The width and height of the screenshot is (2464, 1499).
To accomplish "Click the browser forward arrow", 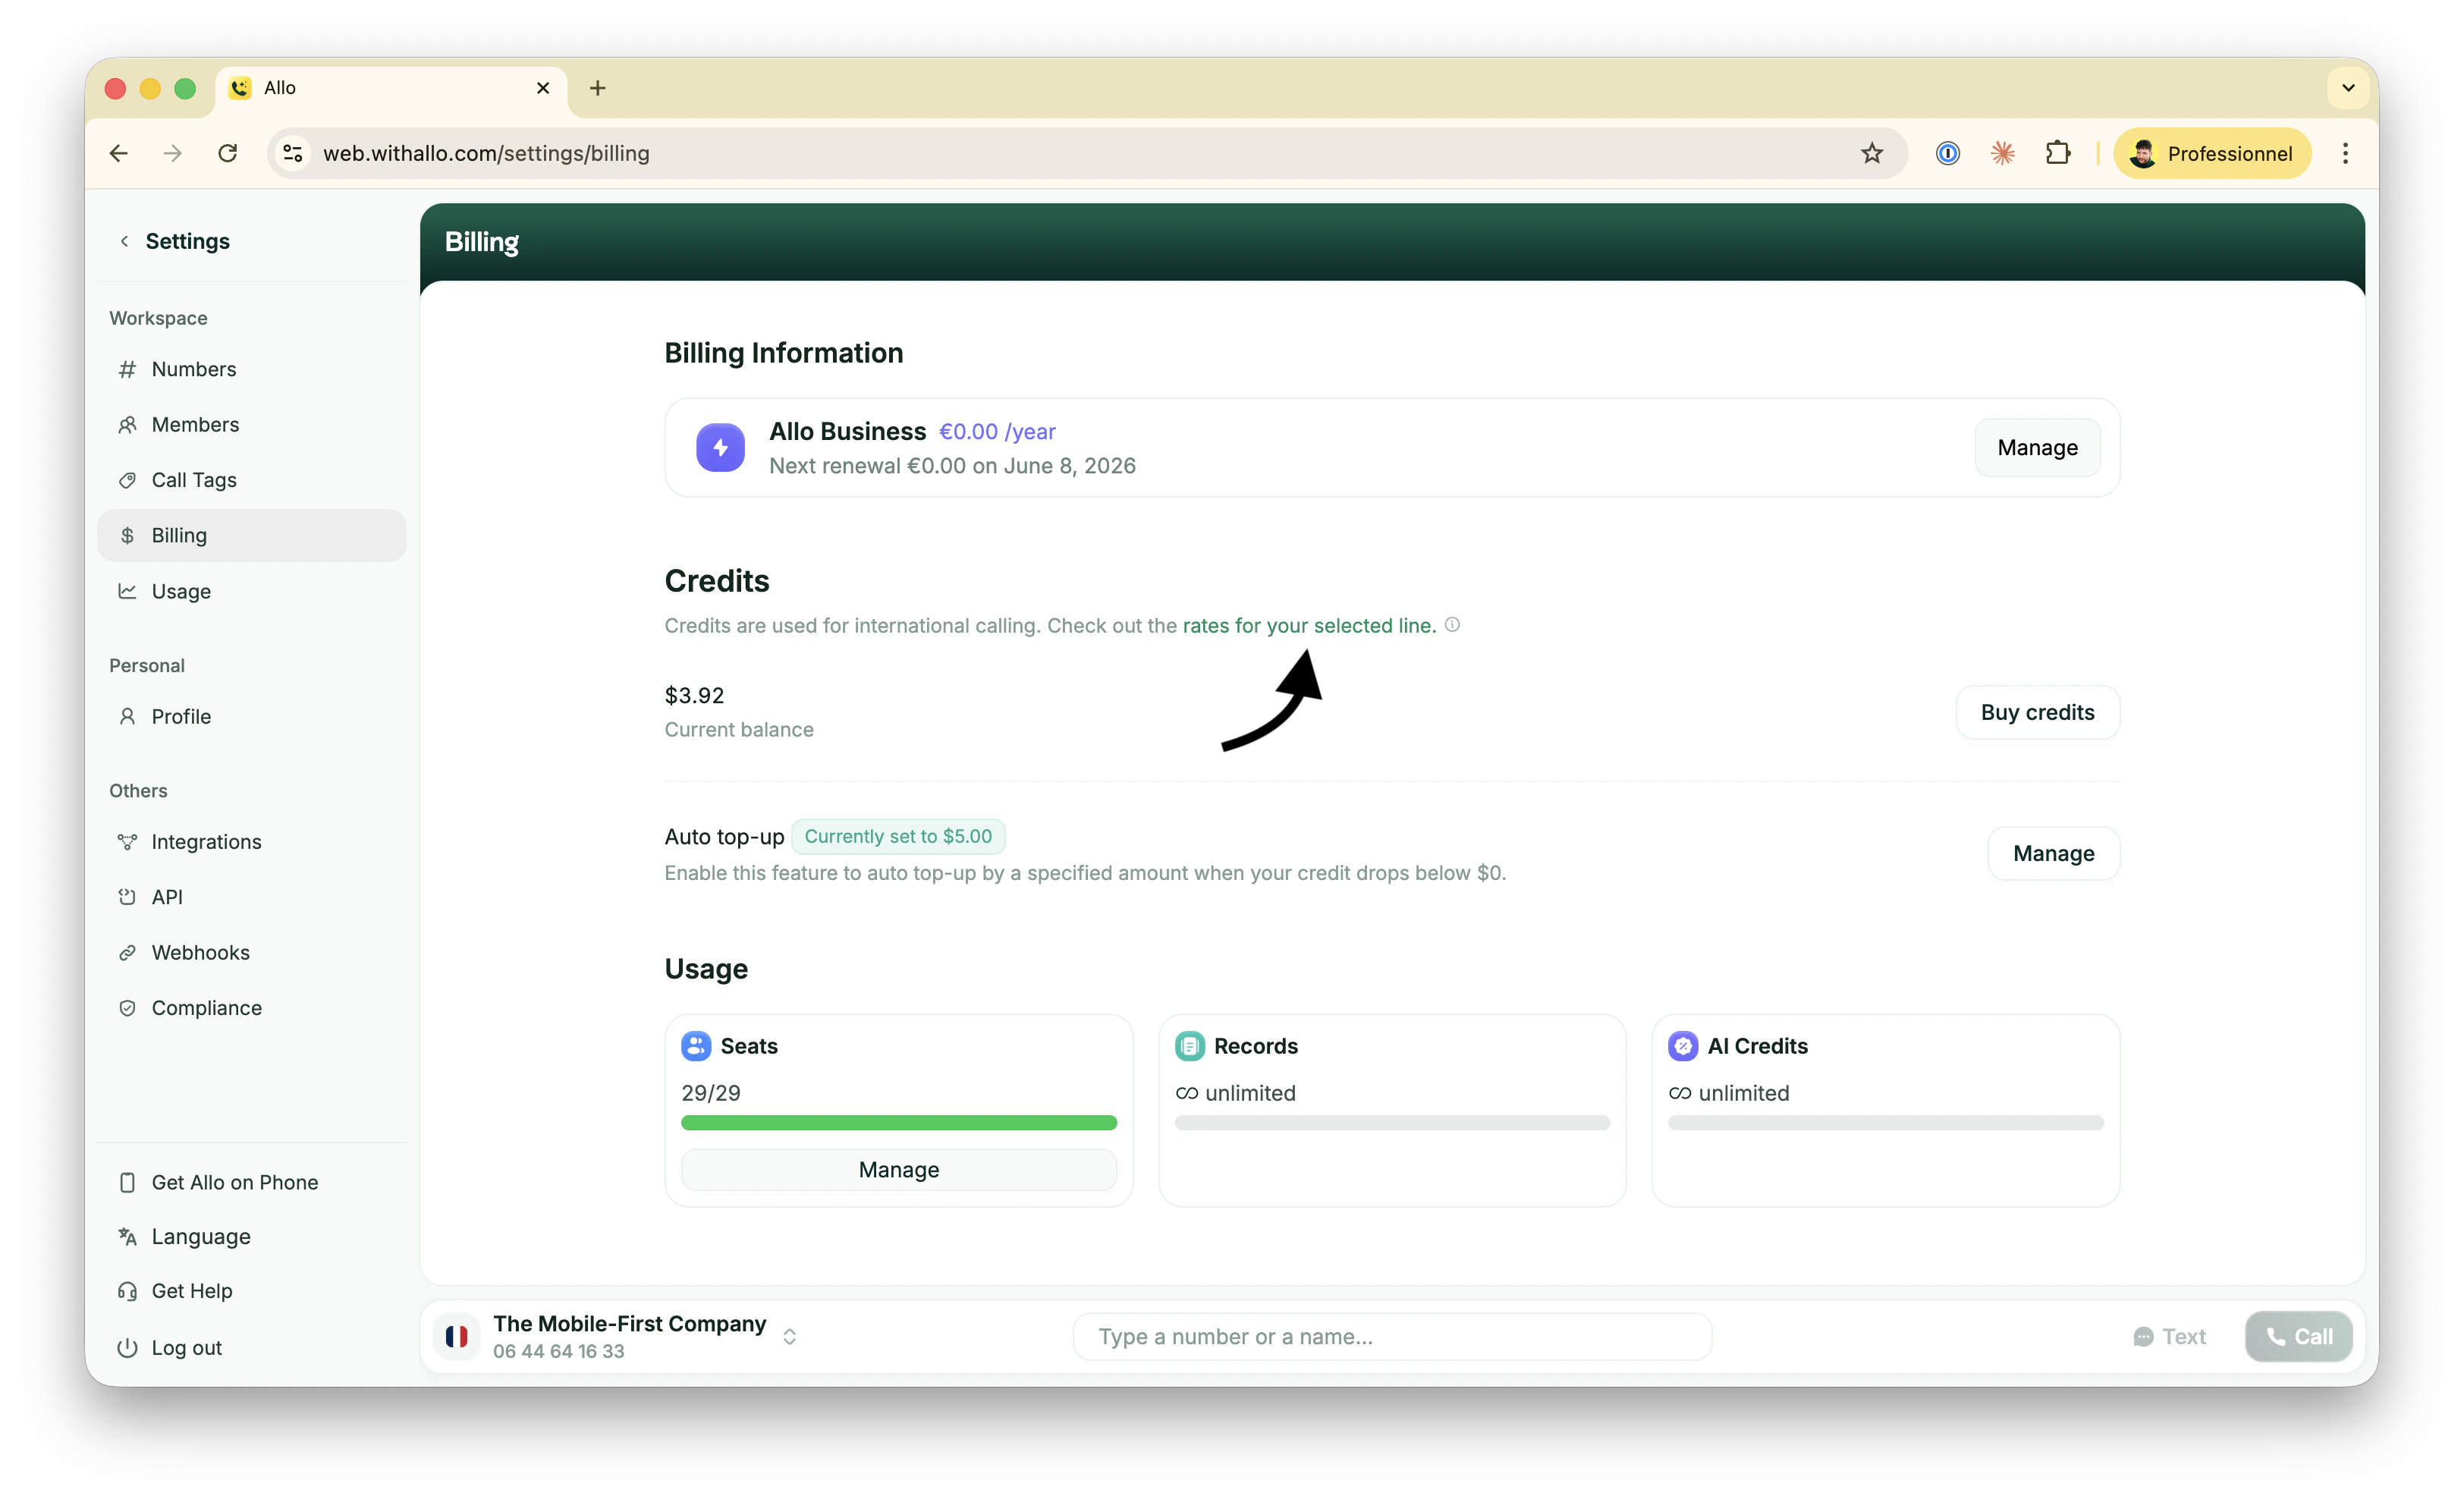I will tap(173, 153).
